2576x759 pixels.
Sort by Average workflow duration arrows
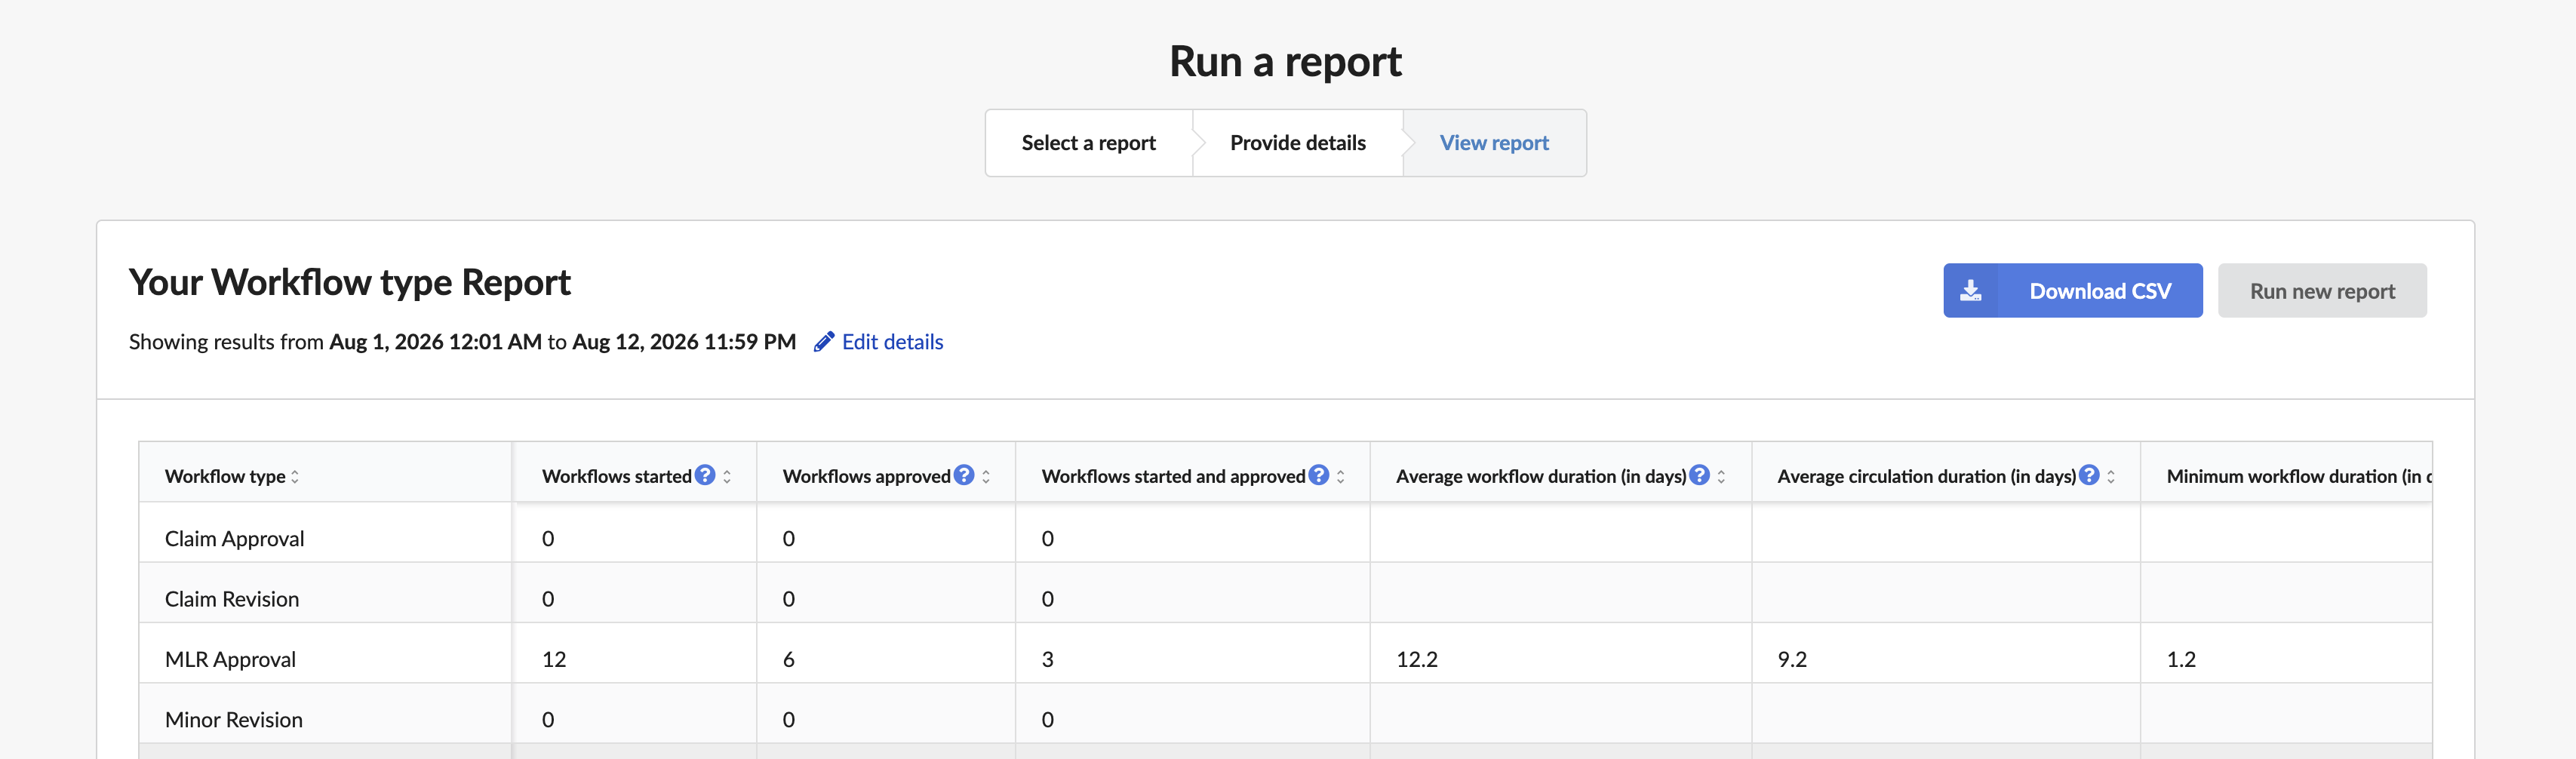click(1722, 477)
